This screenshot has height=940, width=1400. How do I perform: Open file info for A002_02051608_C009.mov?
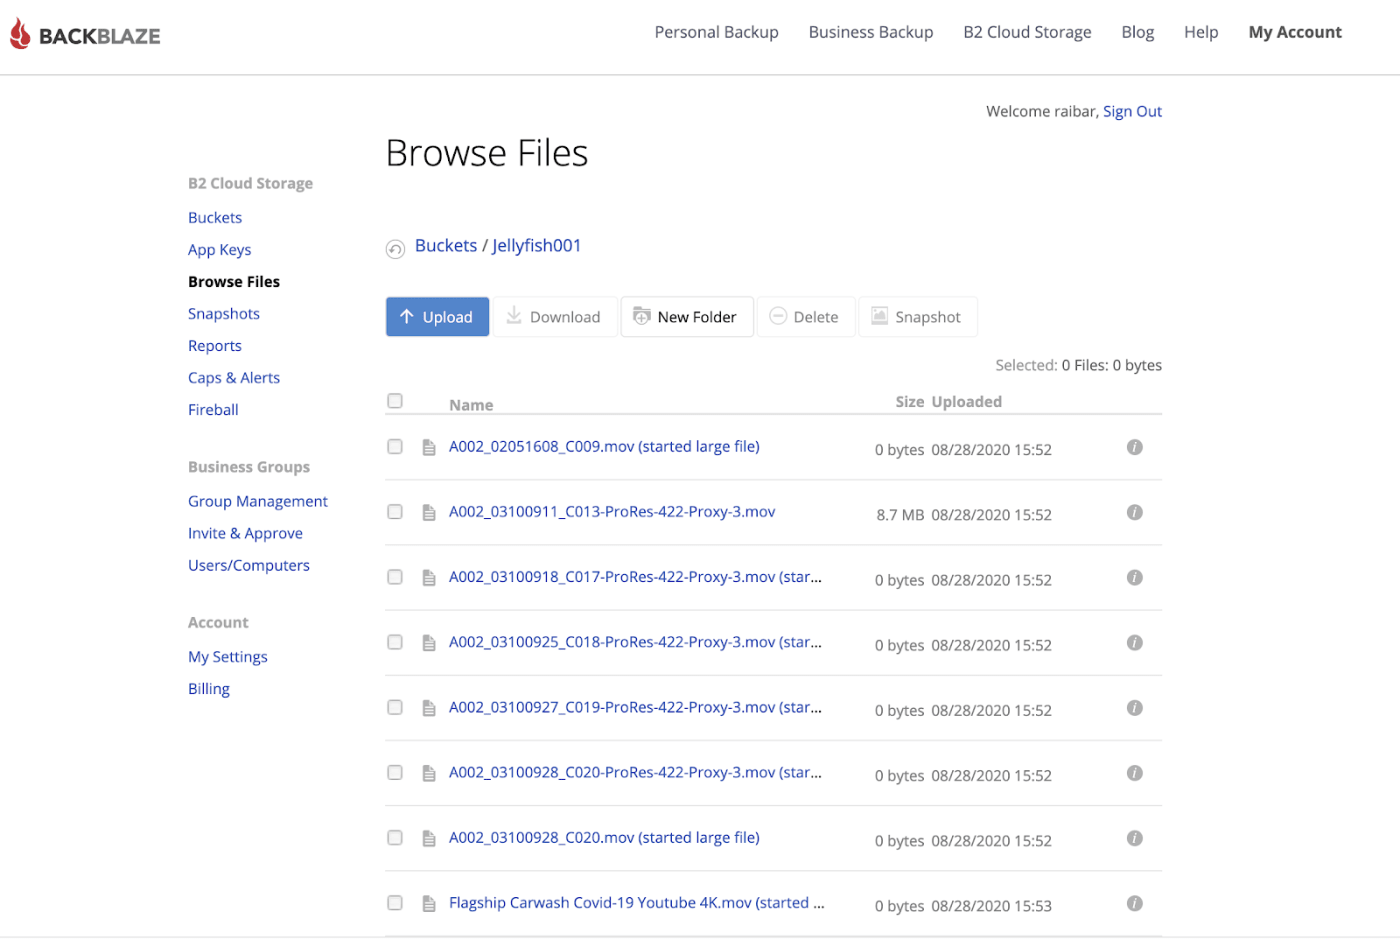coord(1134,447)
